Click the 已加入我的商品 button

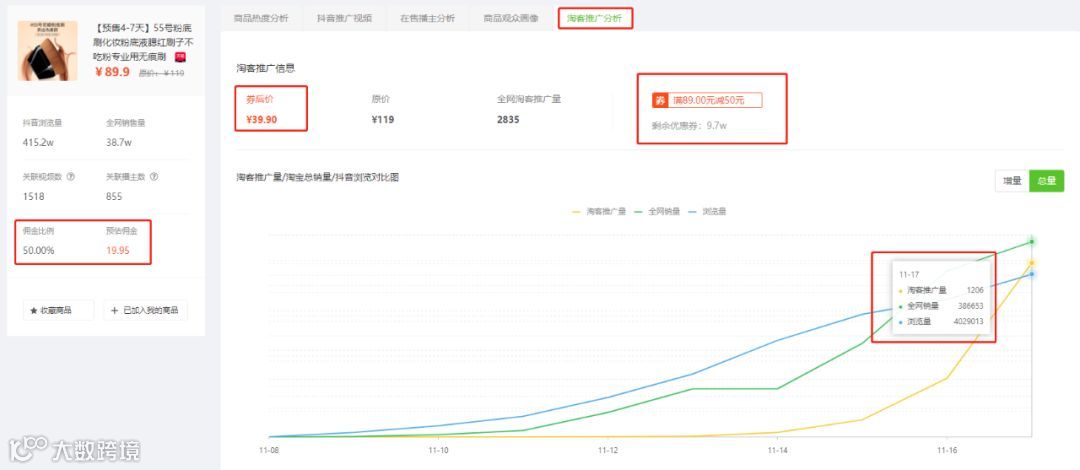pos(145,311)
